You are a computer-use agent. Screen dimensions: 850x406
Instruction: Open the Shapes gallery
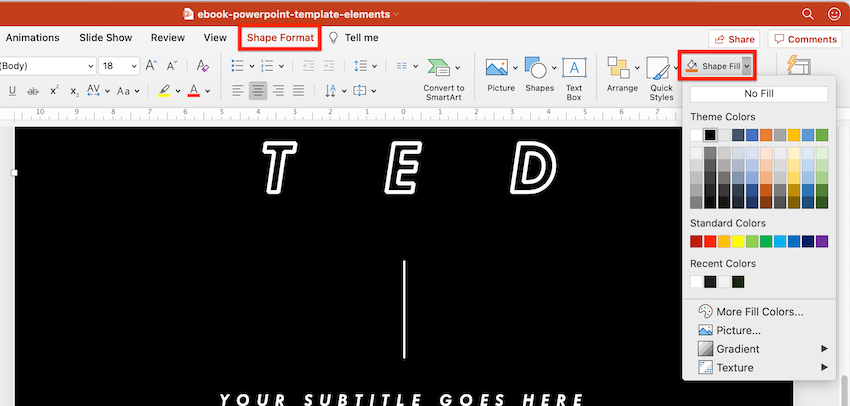pyautogui.click(x=538, y=70)
